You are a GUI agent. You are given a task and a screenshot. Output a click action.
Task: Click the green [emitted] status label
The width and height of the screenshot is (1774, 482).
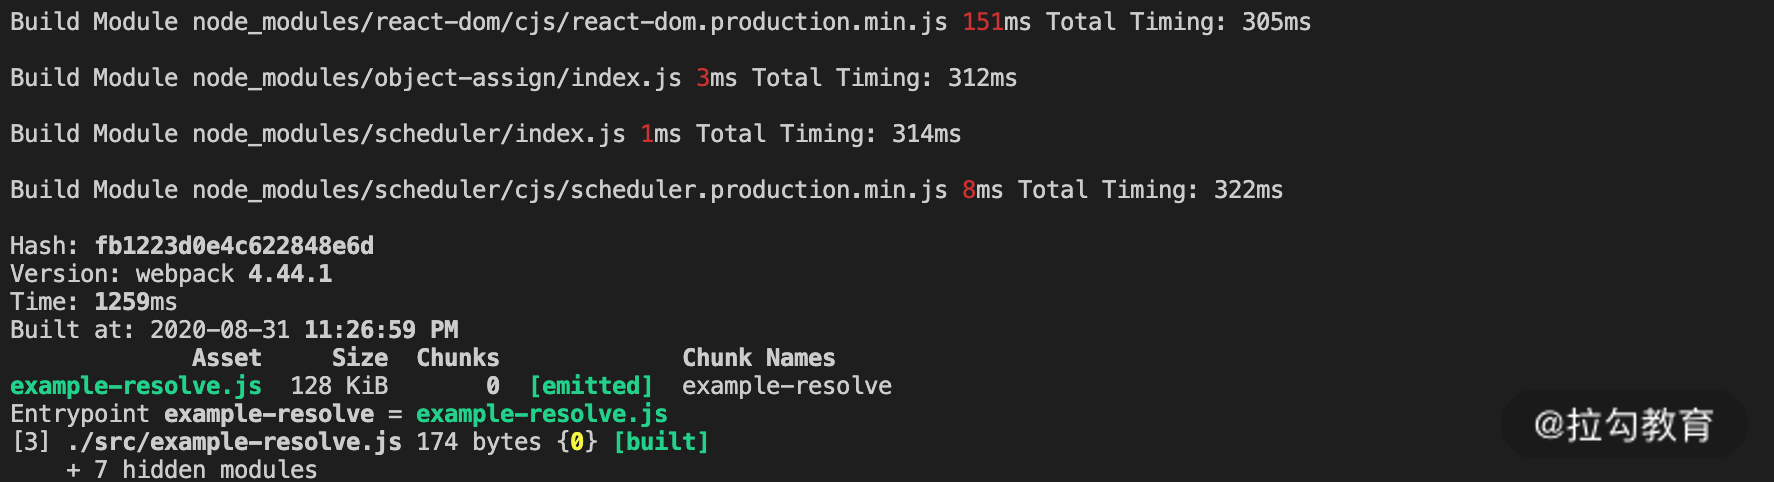coord(591,386)
